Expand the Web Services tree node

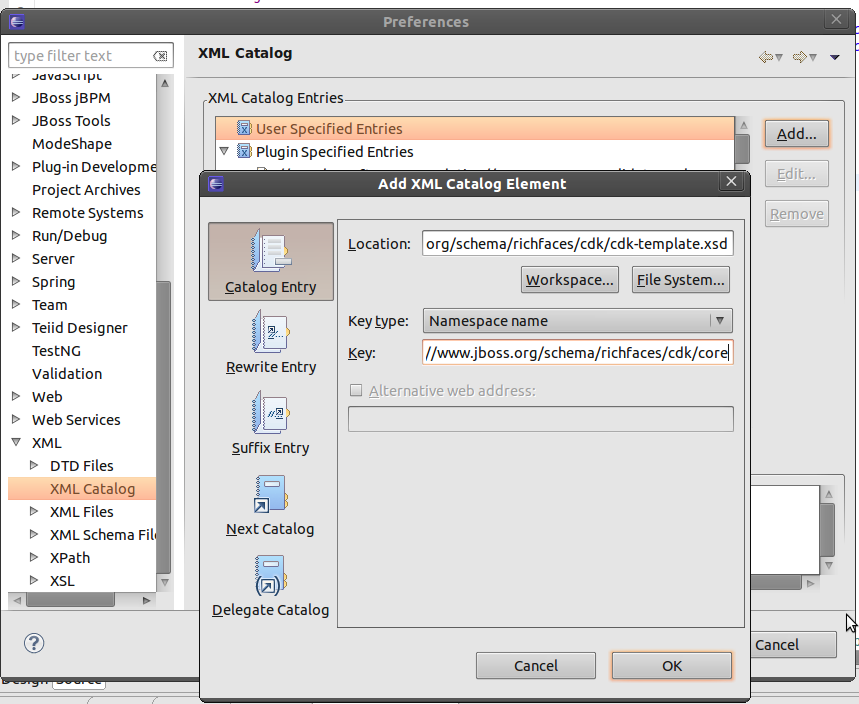coord(16,419)
